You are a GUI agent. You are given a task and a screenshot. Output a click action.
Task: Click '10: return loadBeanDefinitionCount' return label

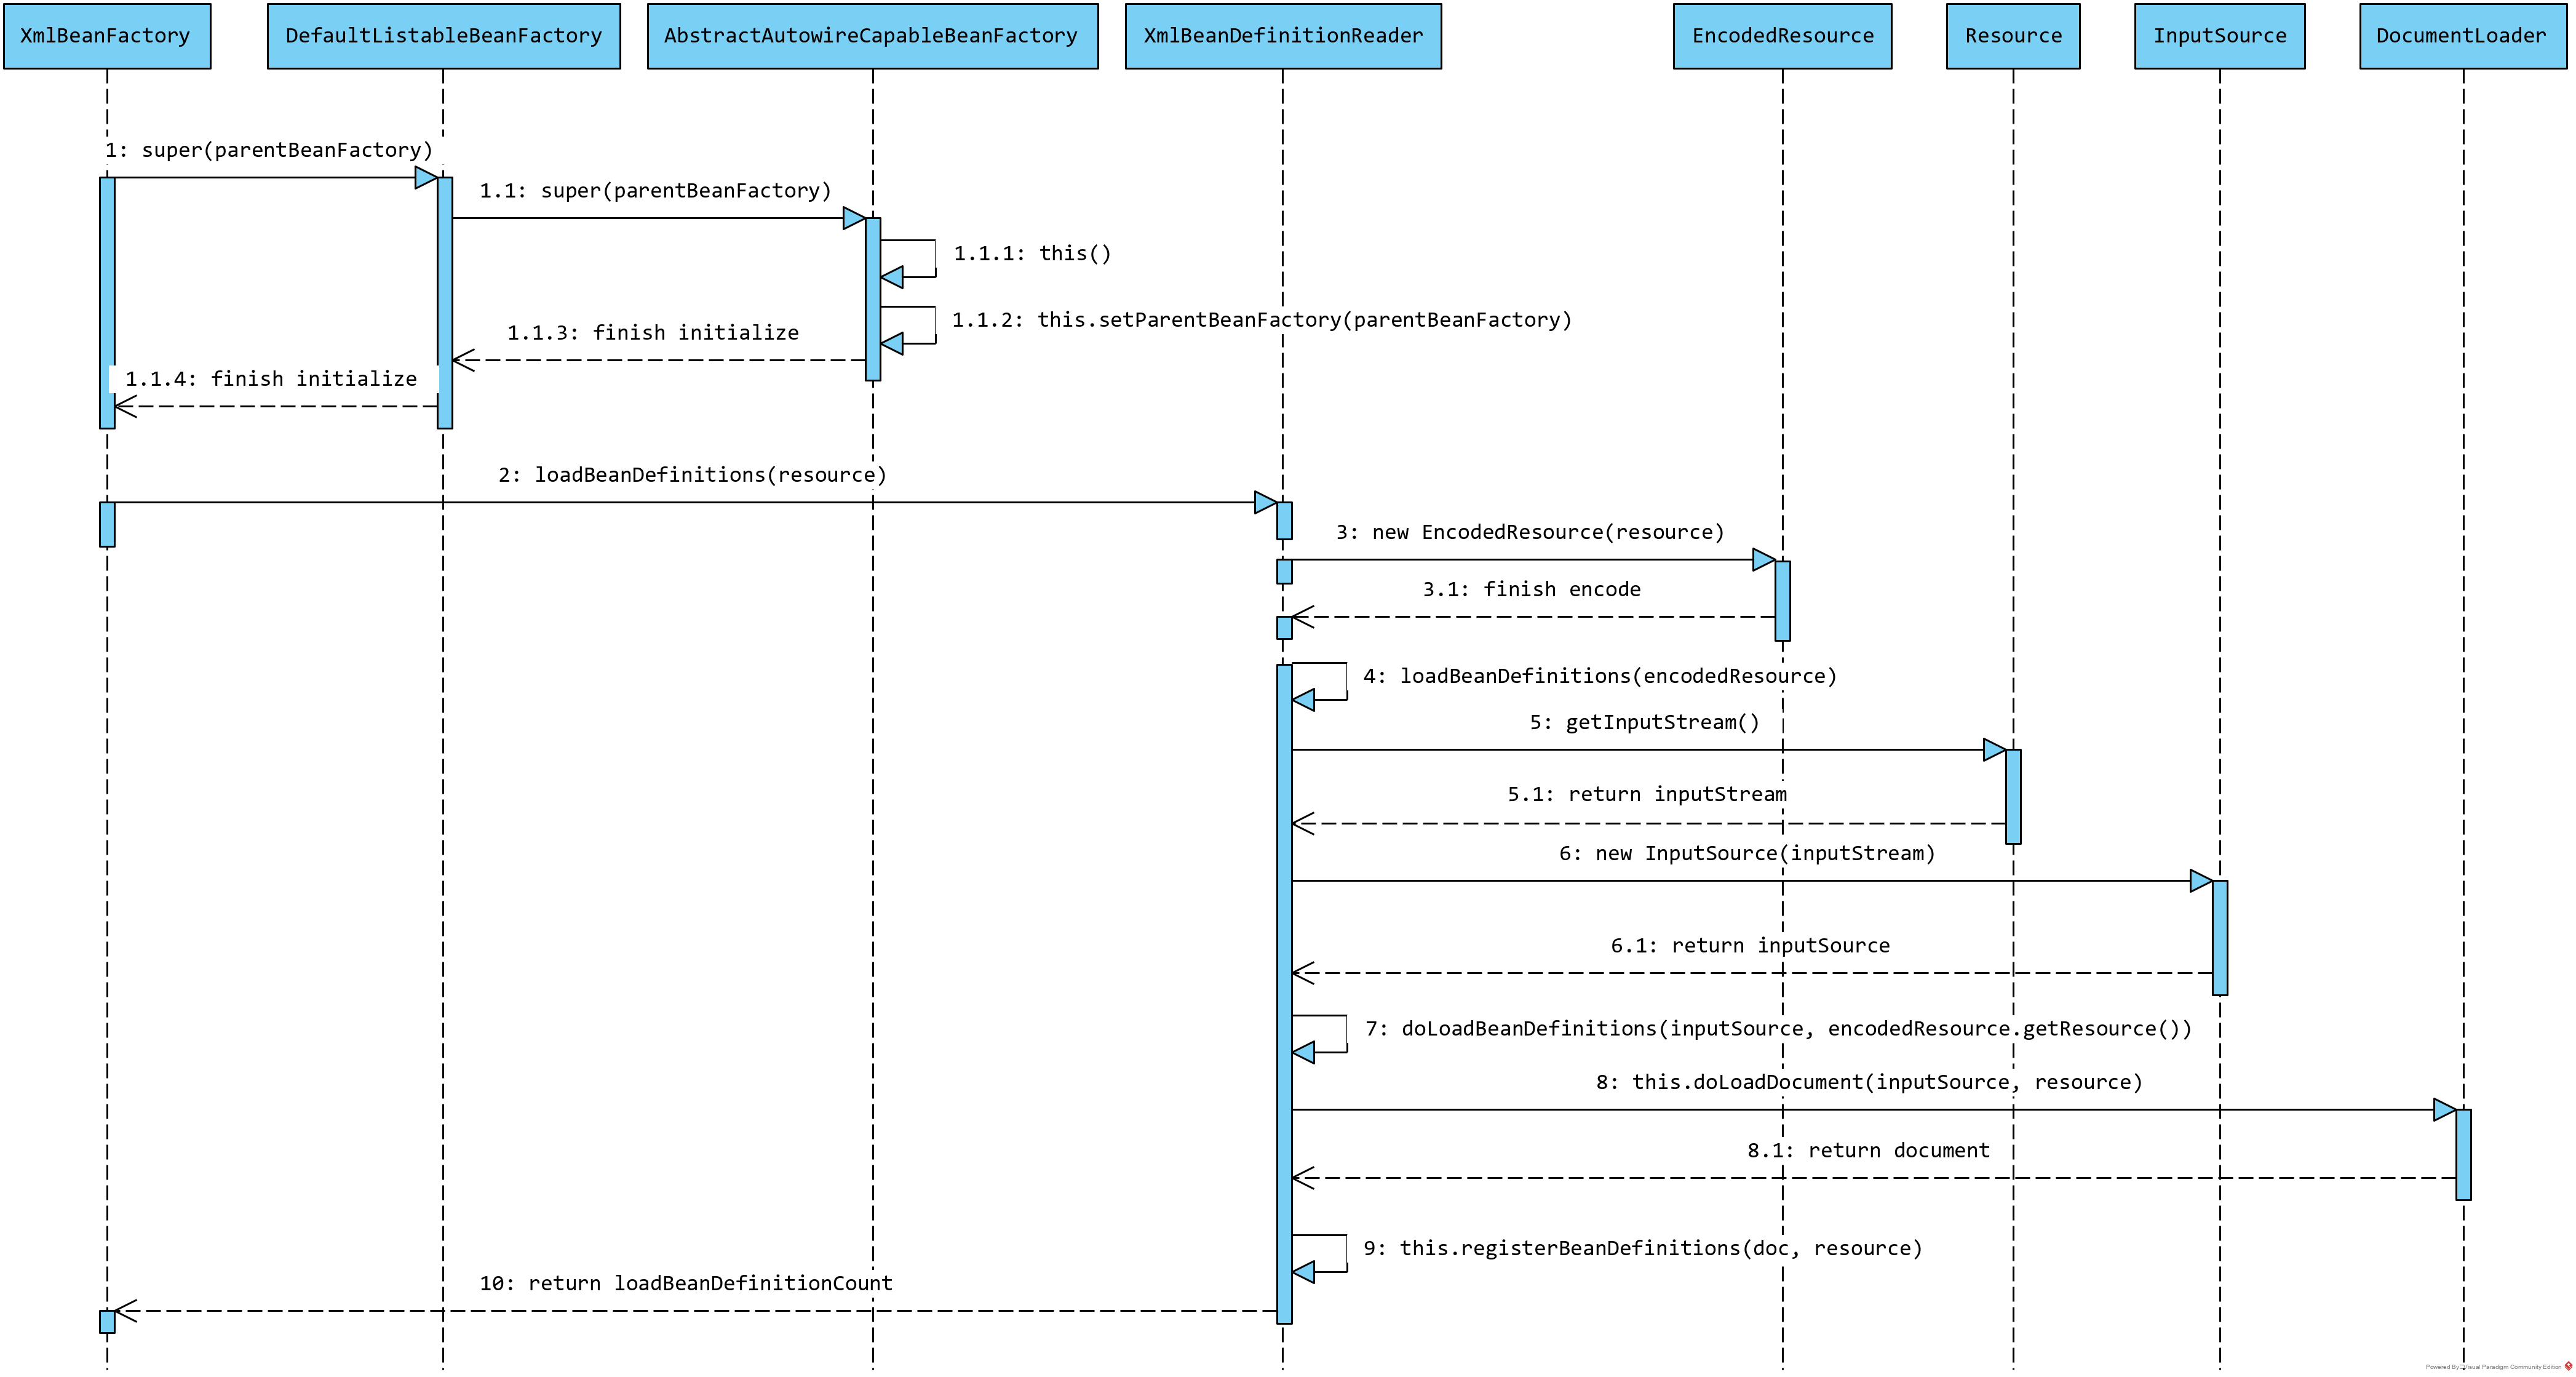coord(685,1283)
